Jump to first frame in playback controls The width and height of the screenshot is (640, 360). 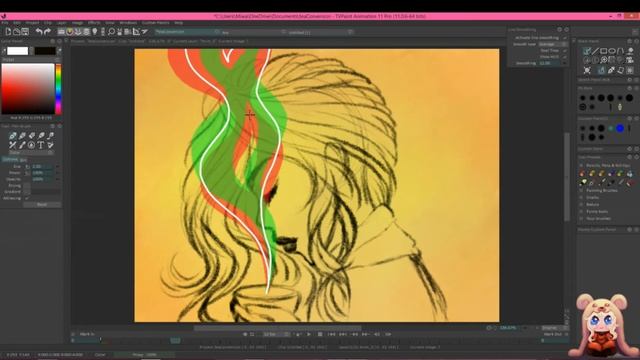click(x=331, y=334)
